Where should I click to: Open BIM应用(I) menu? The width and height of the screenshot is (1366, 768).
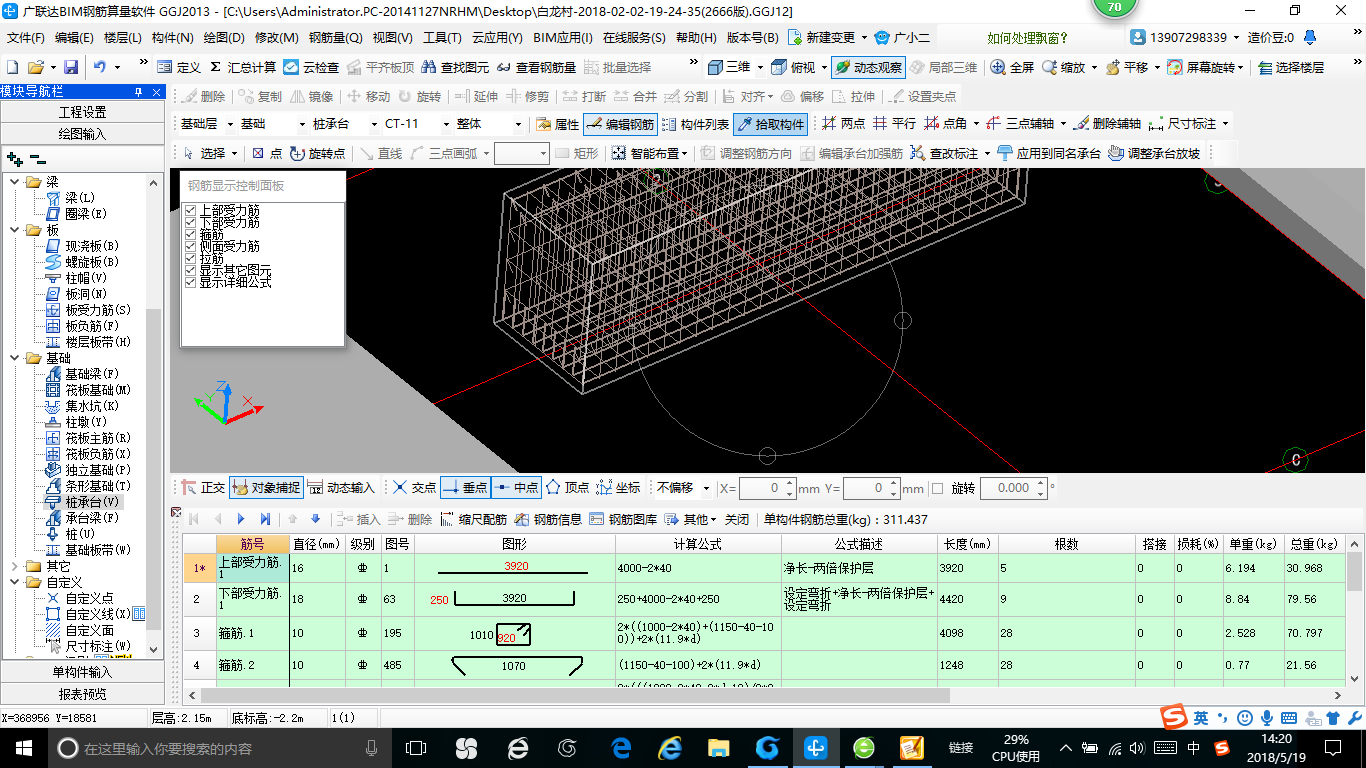[x=563, y=38]
